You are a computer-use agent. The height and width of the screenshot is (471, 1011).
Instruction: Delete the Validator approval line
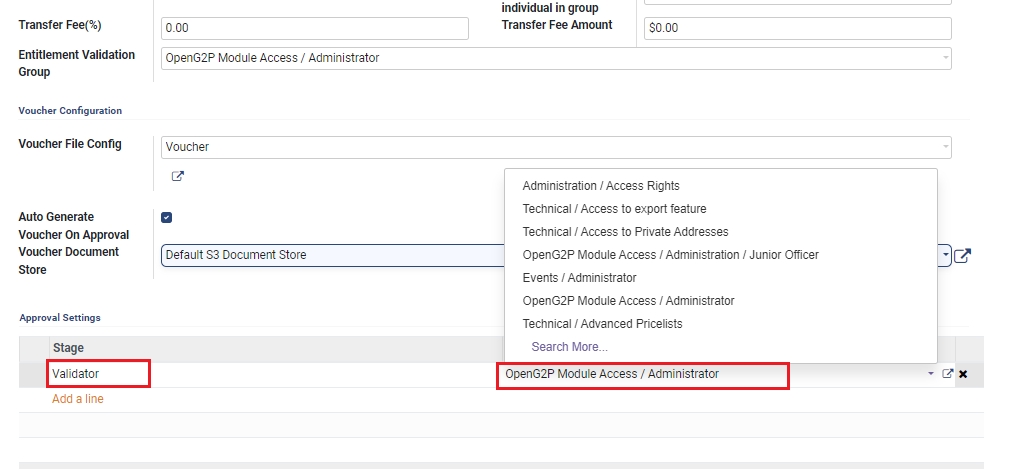point(963,374)
